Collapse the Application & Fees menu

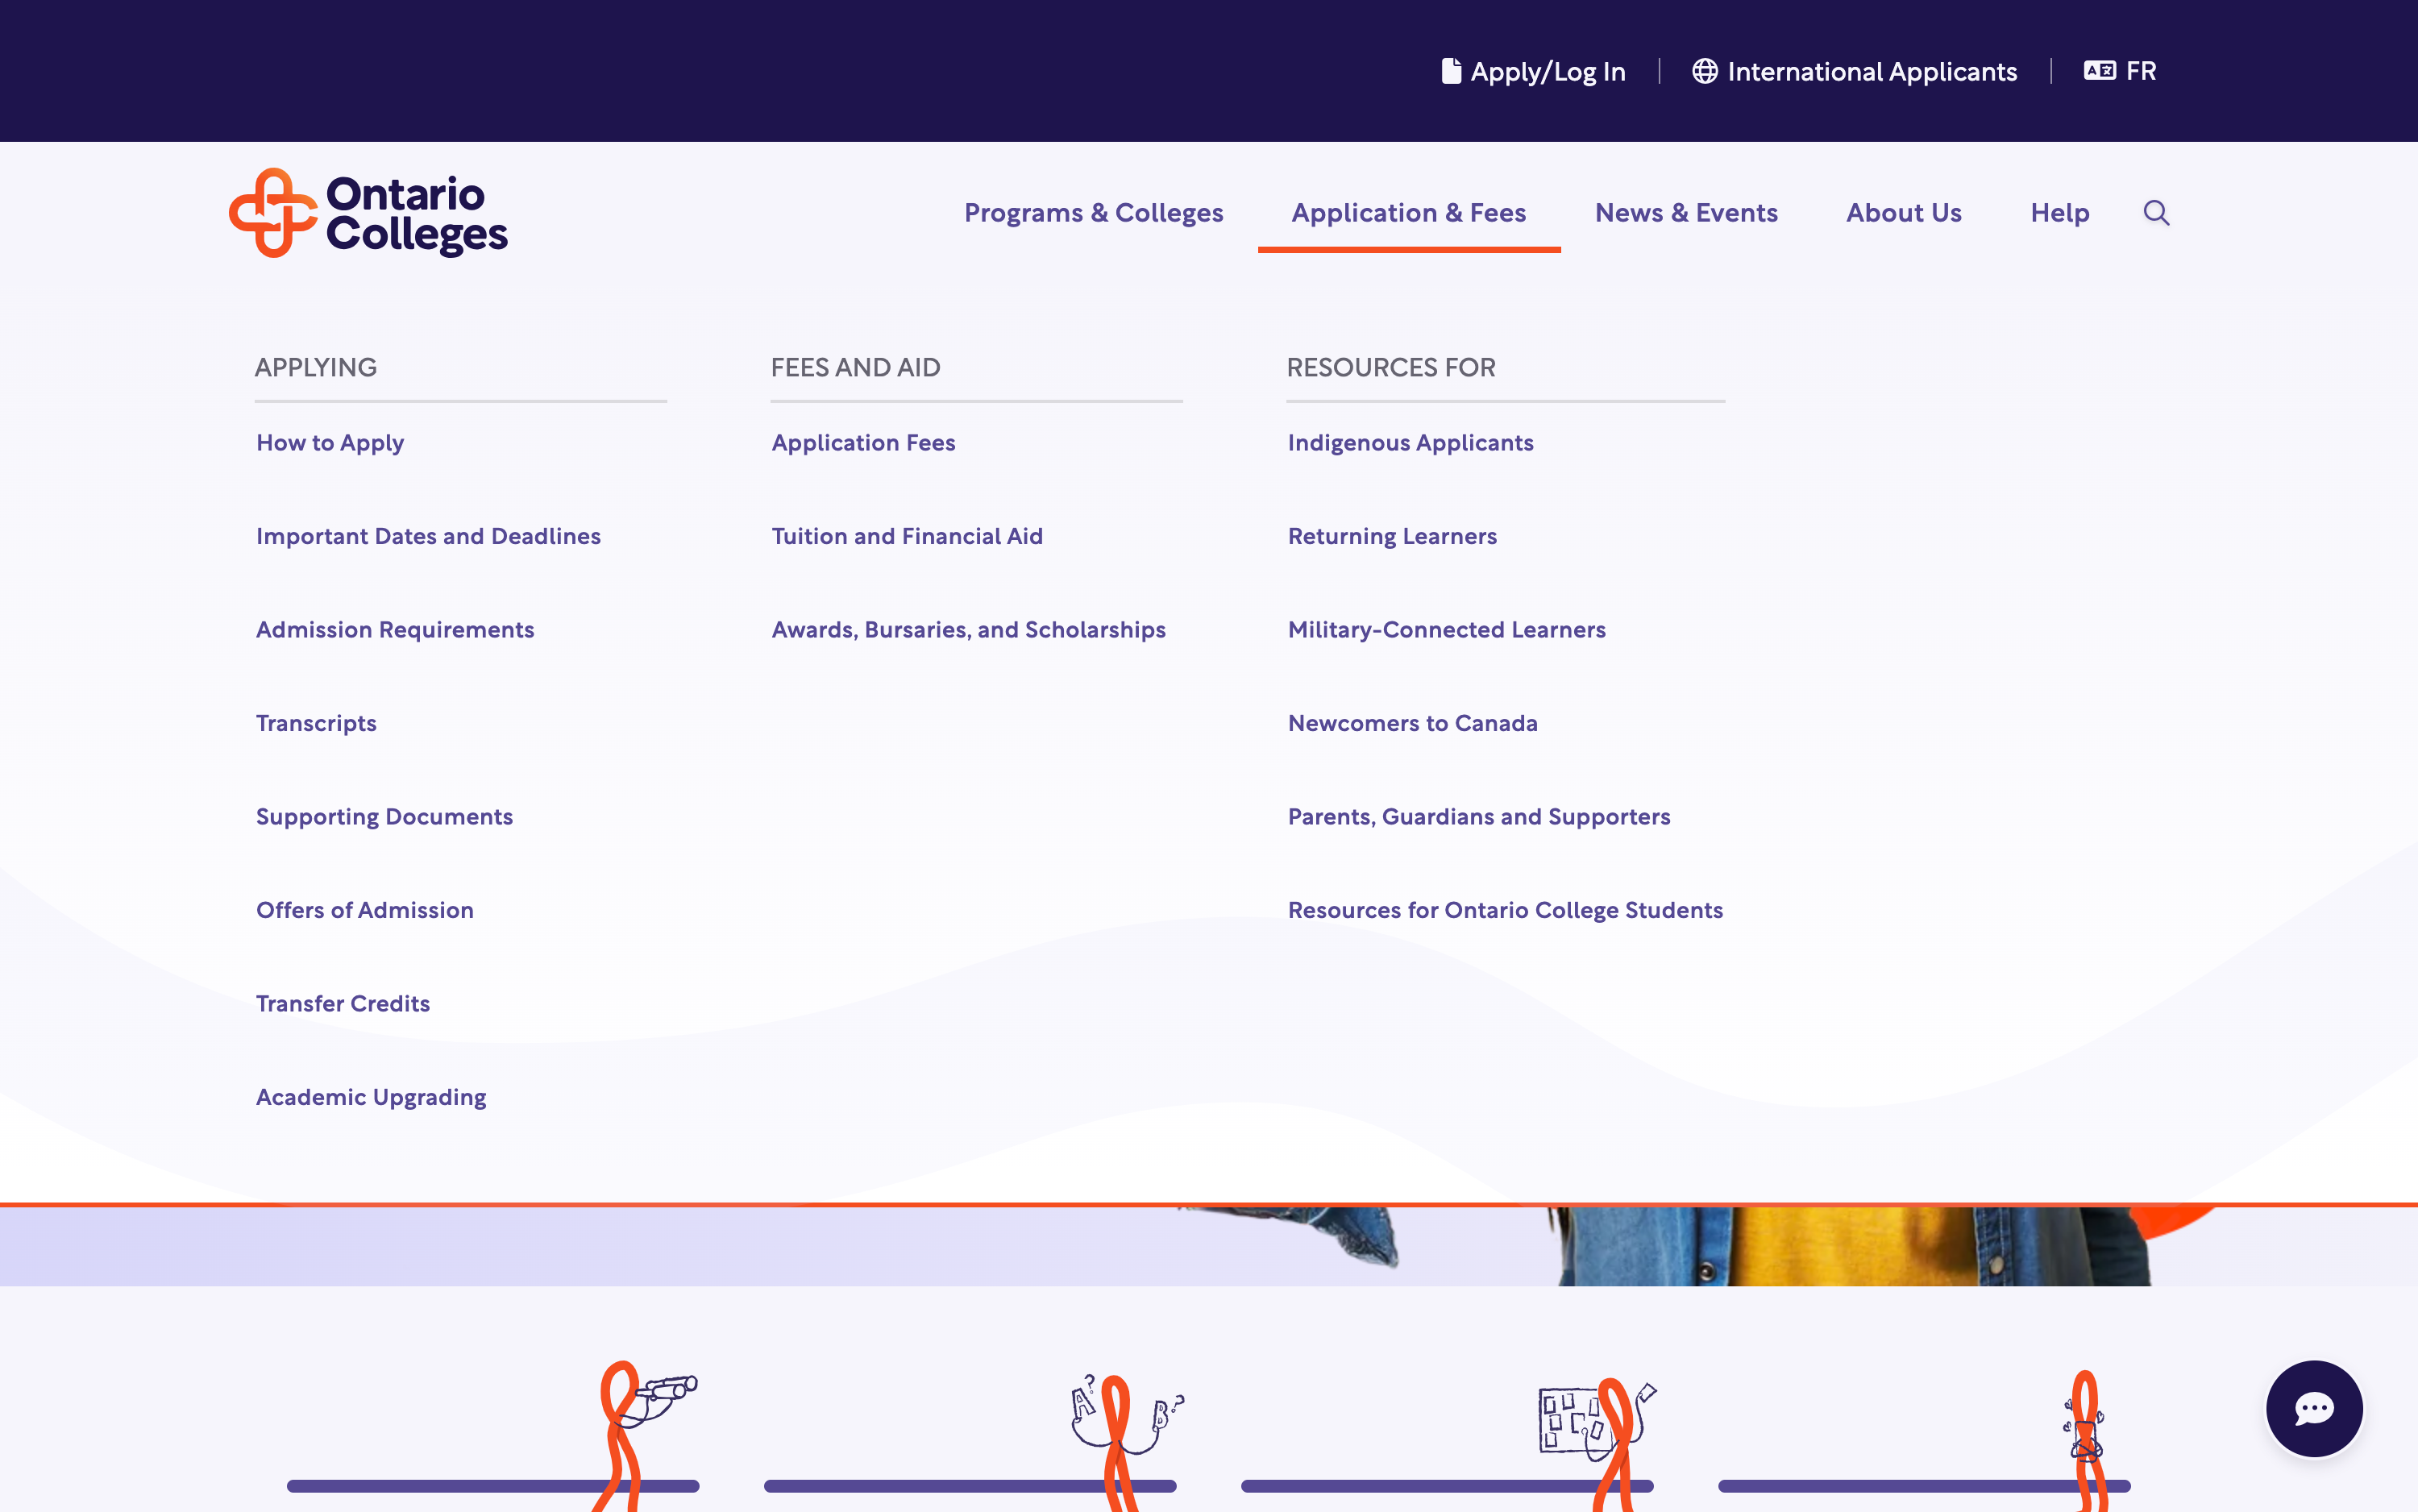(x=1408, y=213)
